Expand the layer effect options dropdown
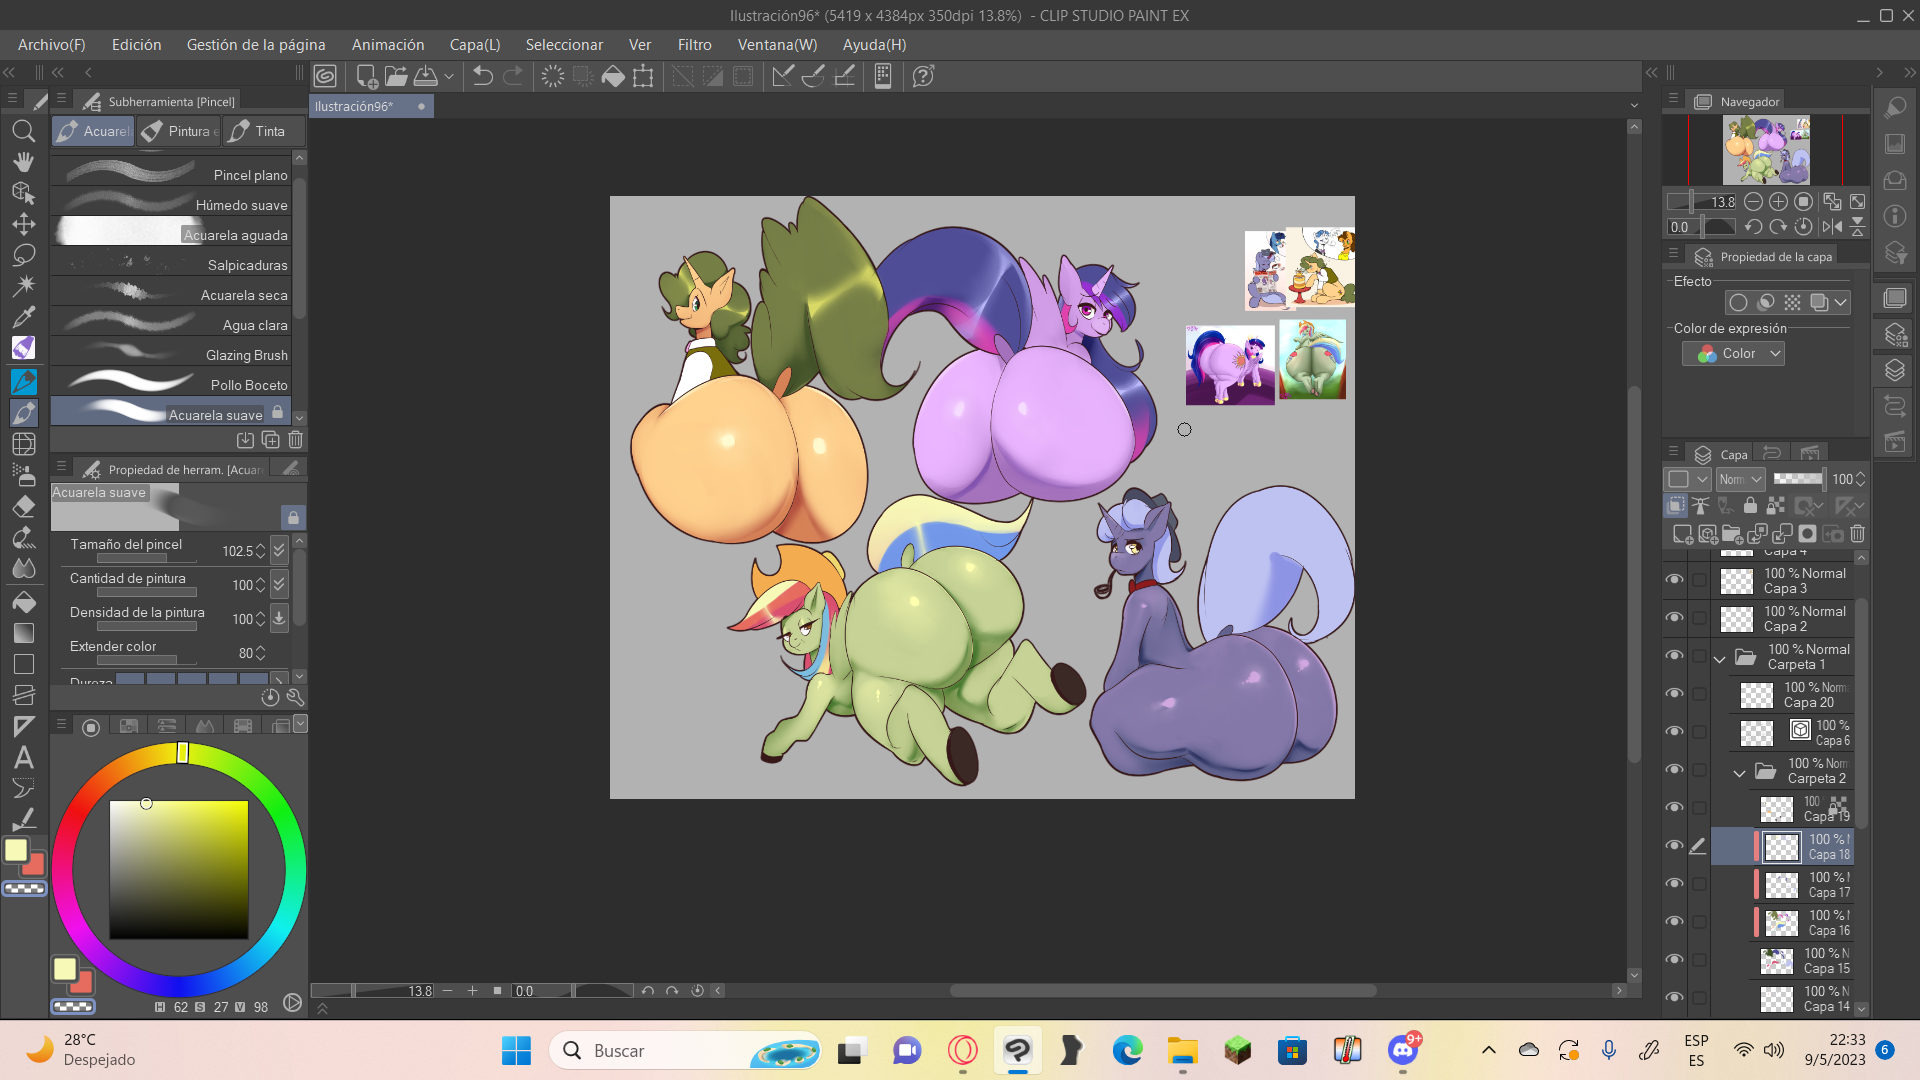The width and height of the screenshot is (1920, 1080). click(x=1841, y=302)
